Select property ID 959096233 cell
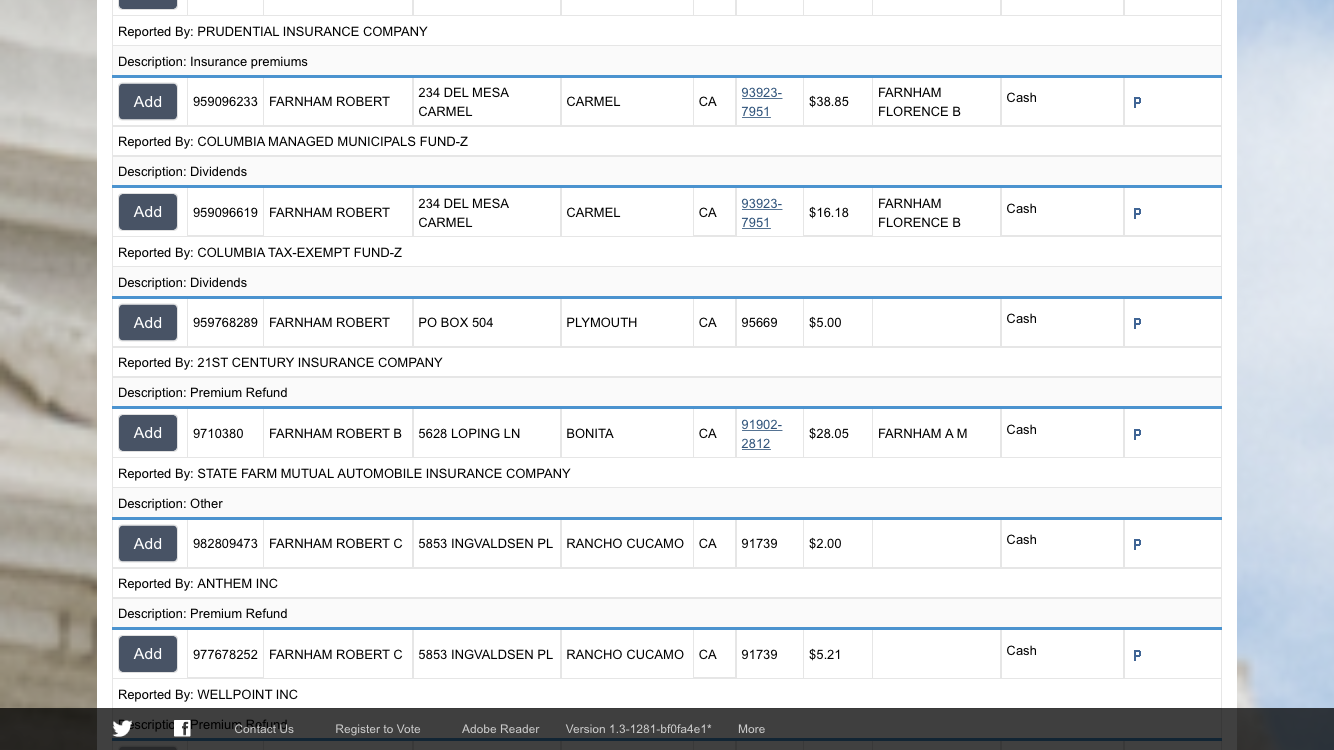1334x750 pixels. coord(225,101)
